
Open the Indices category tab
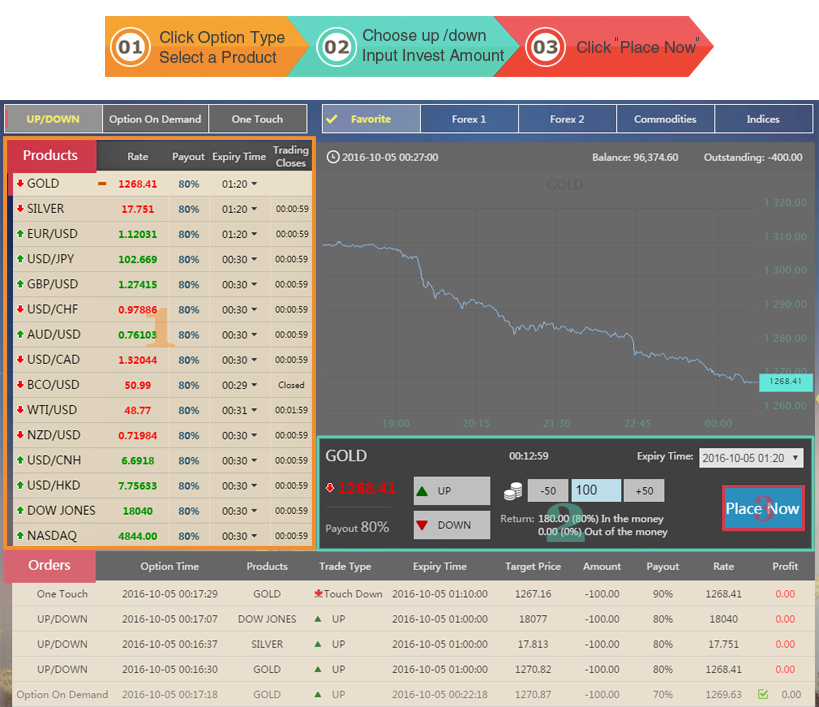(763, 119)
